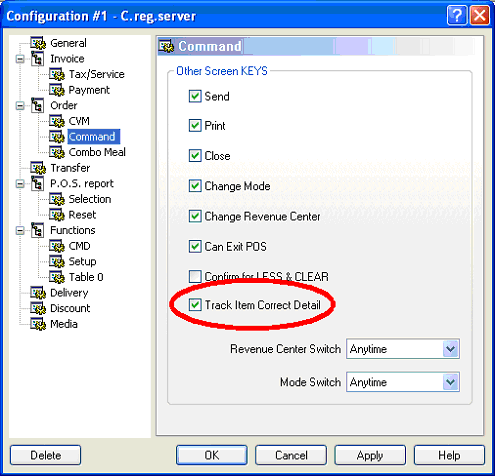Collapse the P.O.S. report node
495x476 pixels.
point(20,184)
